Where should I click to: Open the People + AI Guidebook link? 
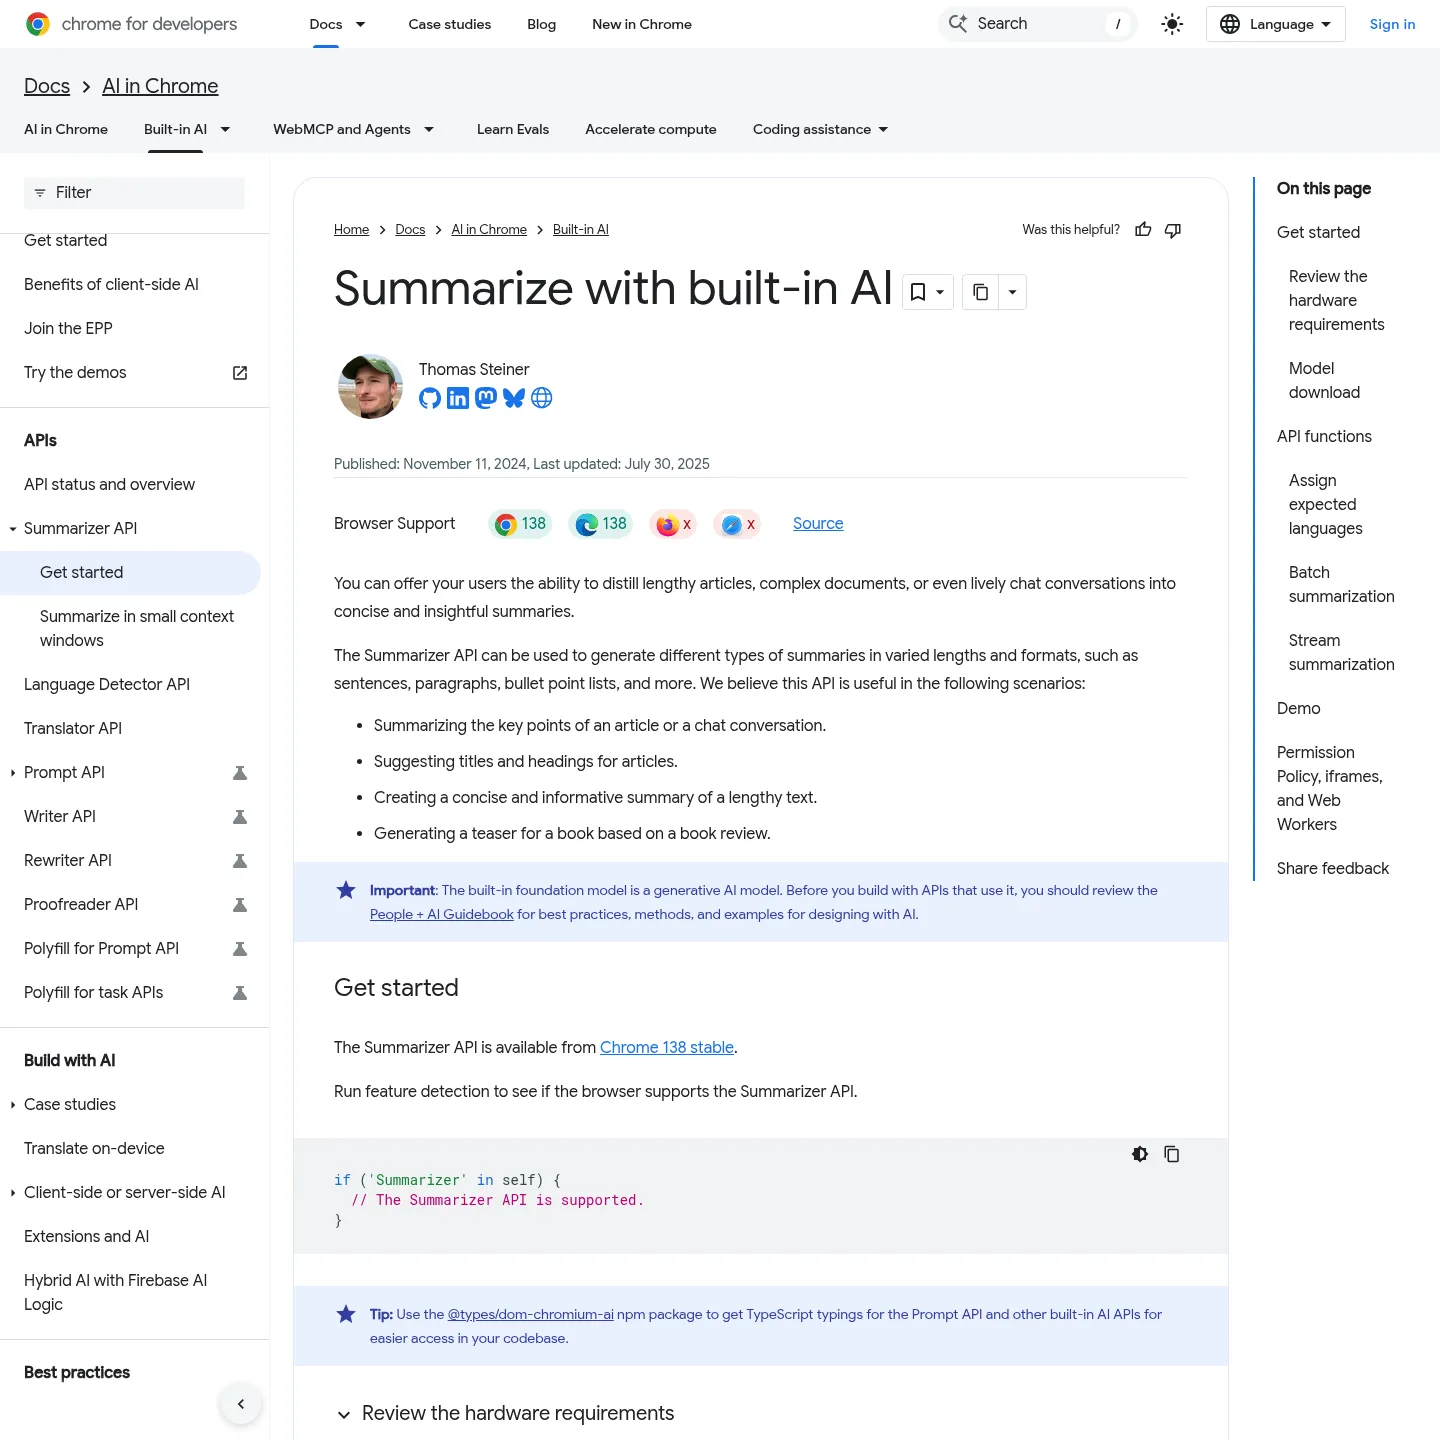pyautogui.click(x=442, y=914)
